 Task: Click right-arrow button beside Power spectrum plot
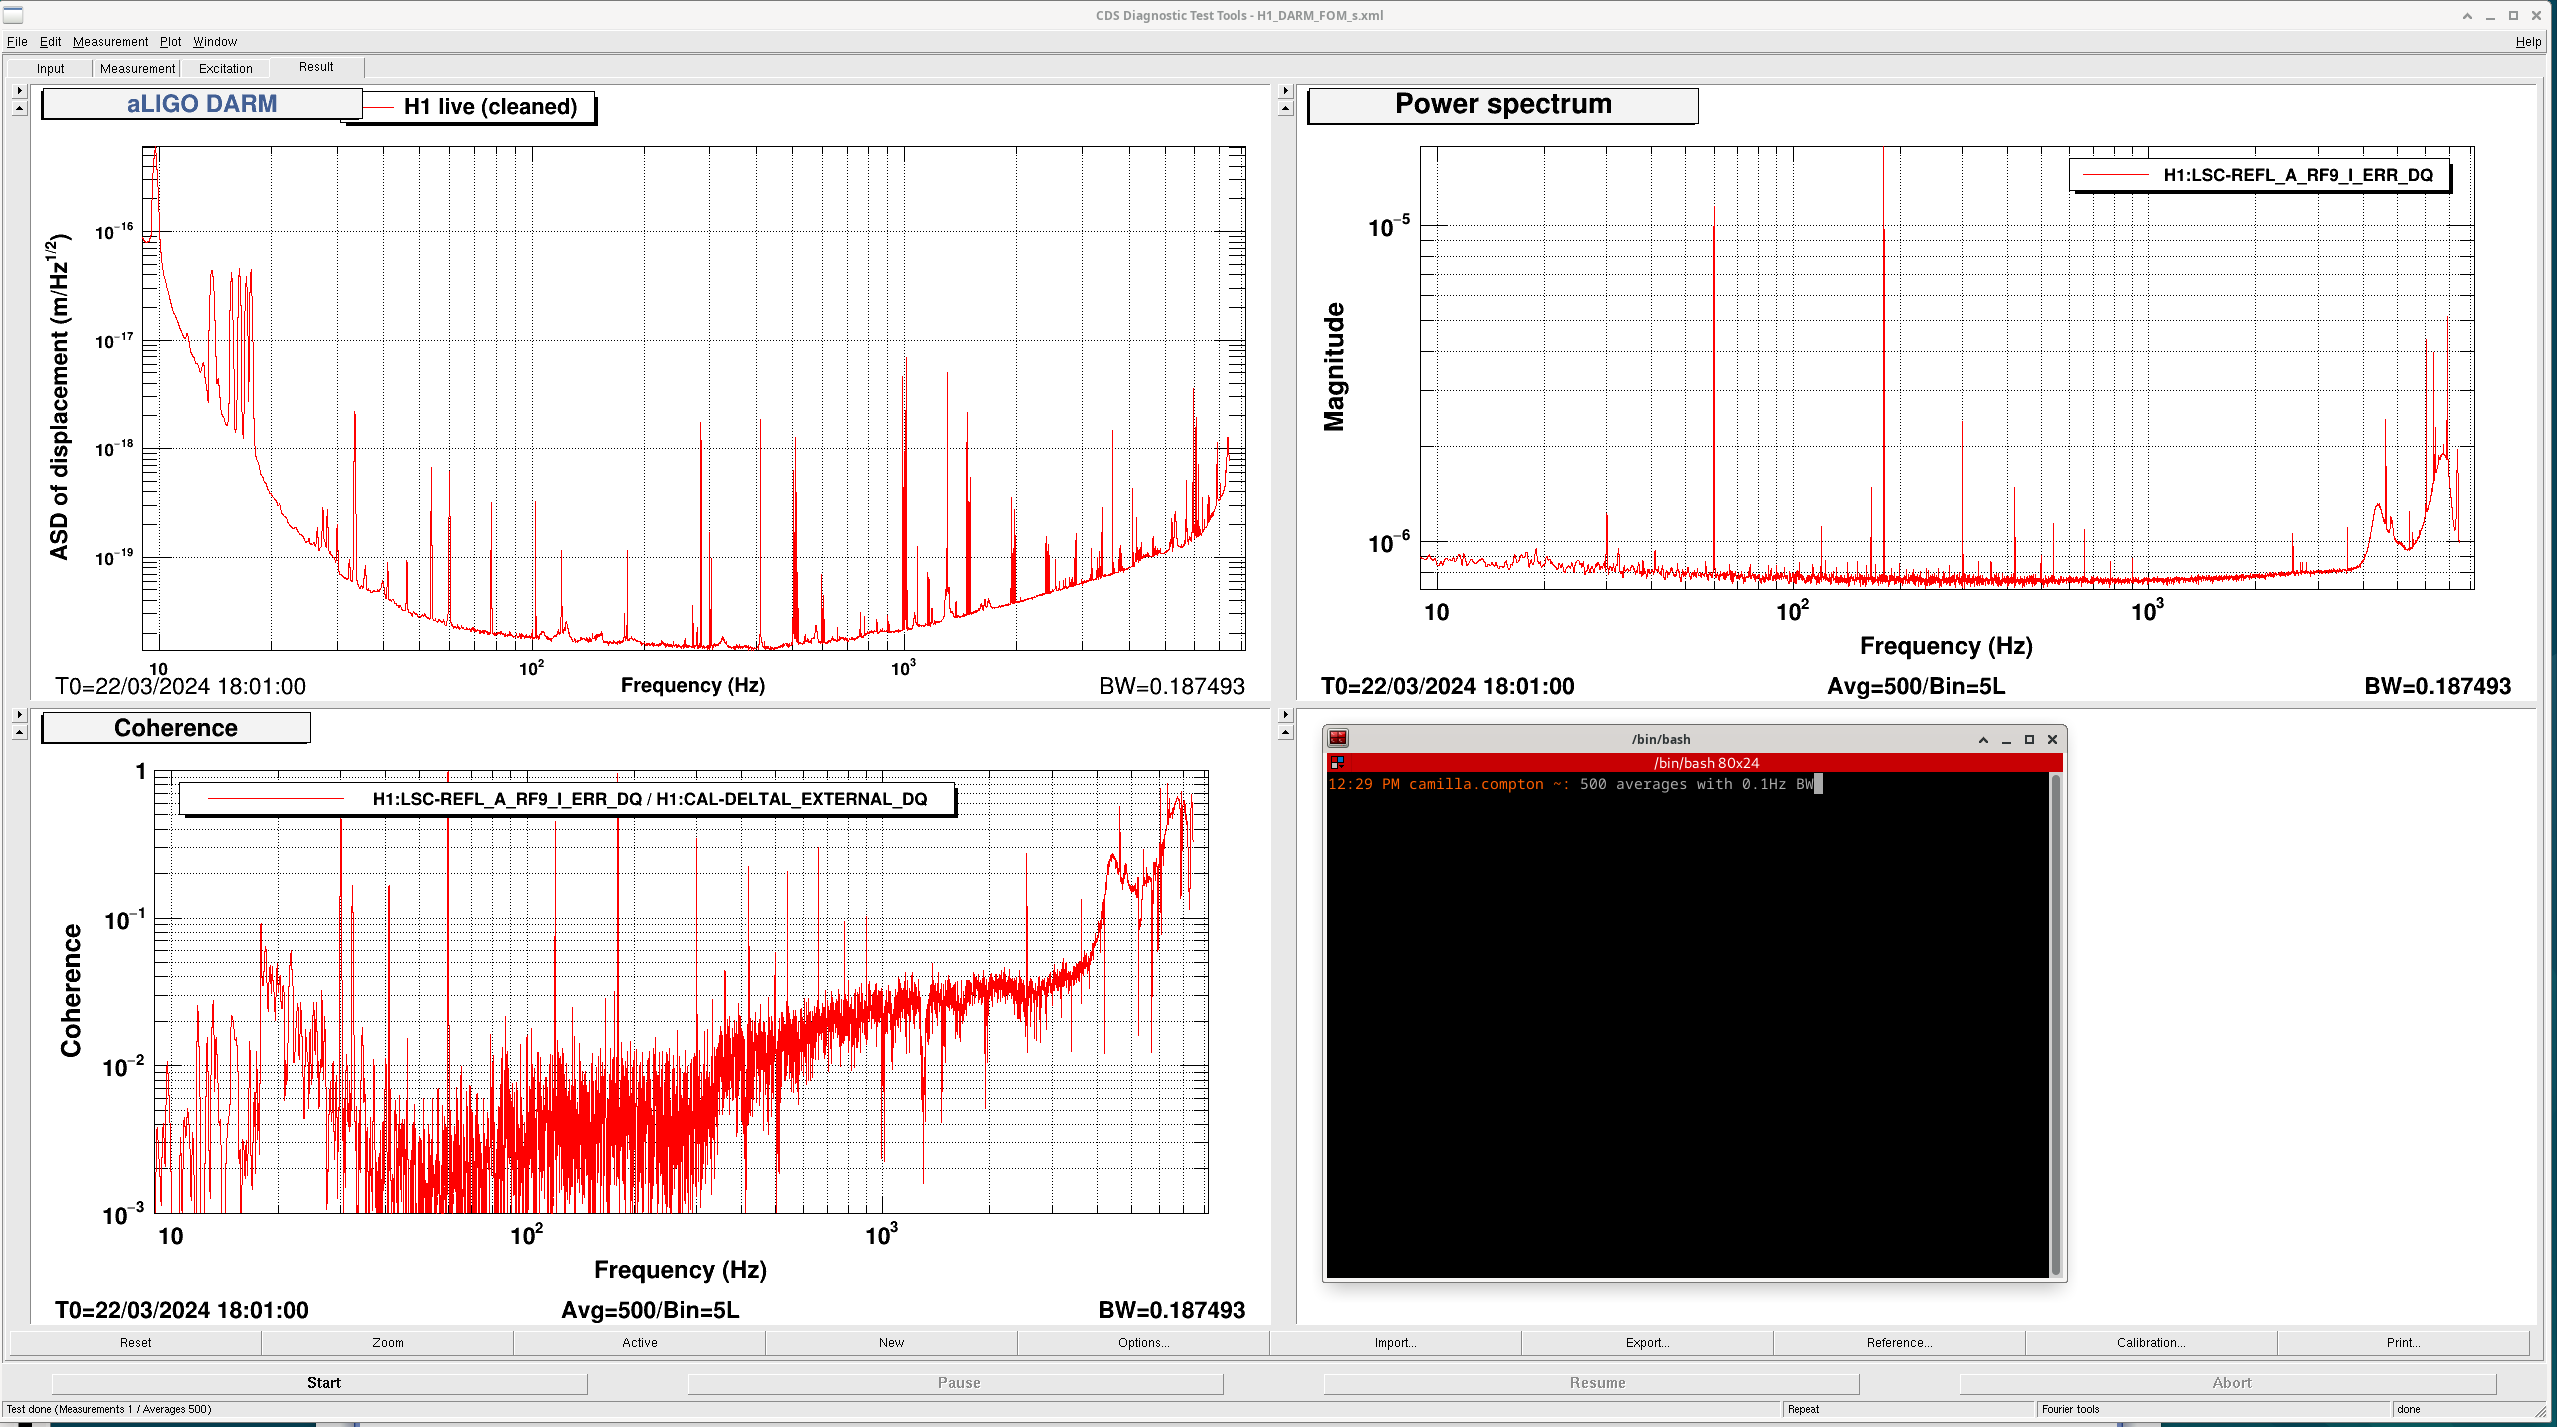tap(1286, 91)
